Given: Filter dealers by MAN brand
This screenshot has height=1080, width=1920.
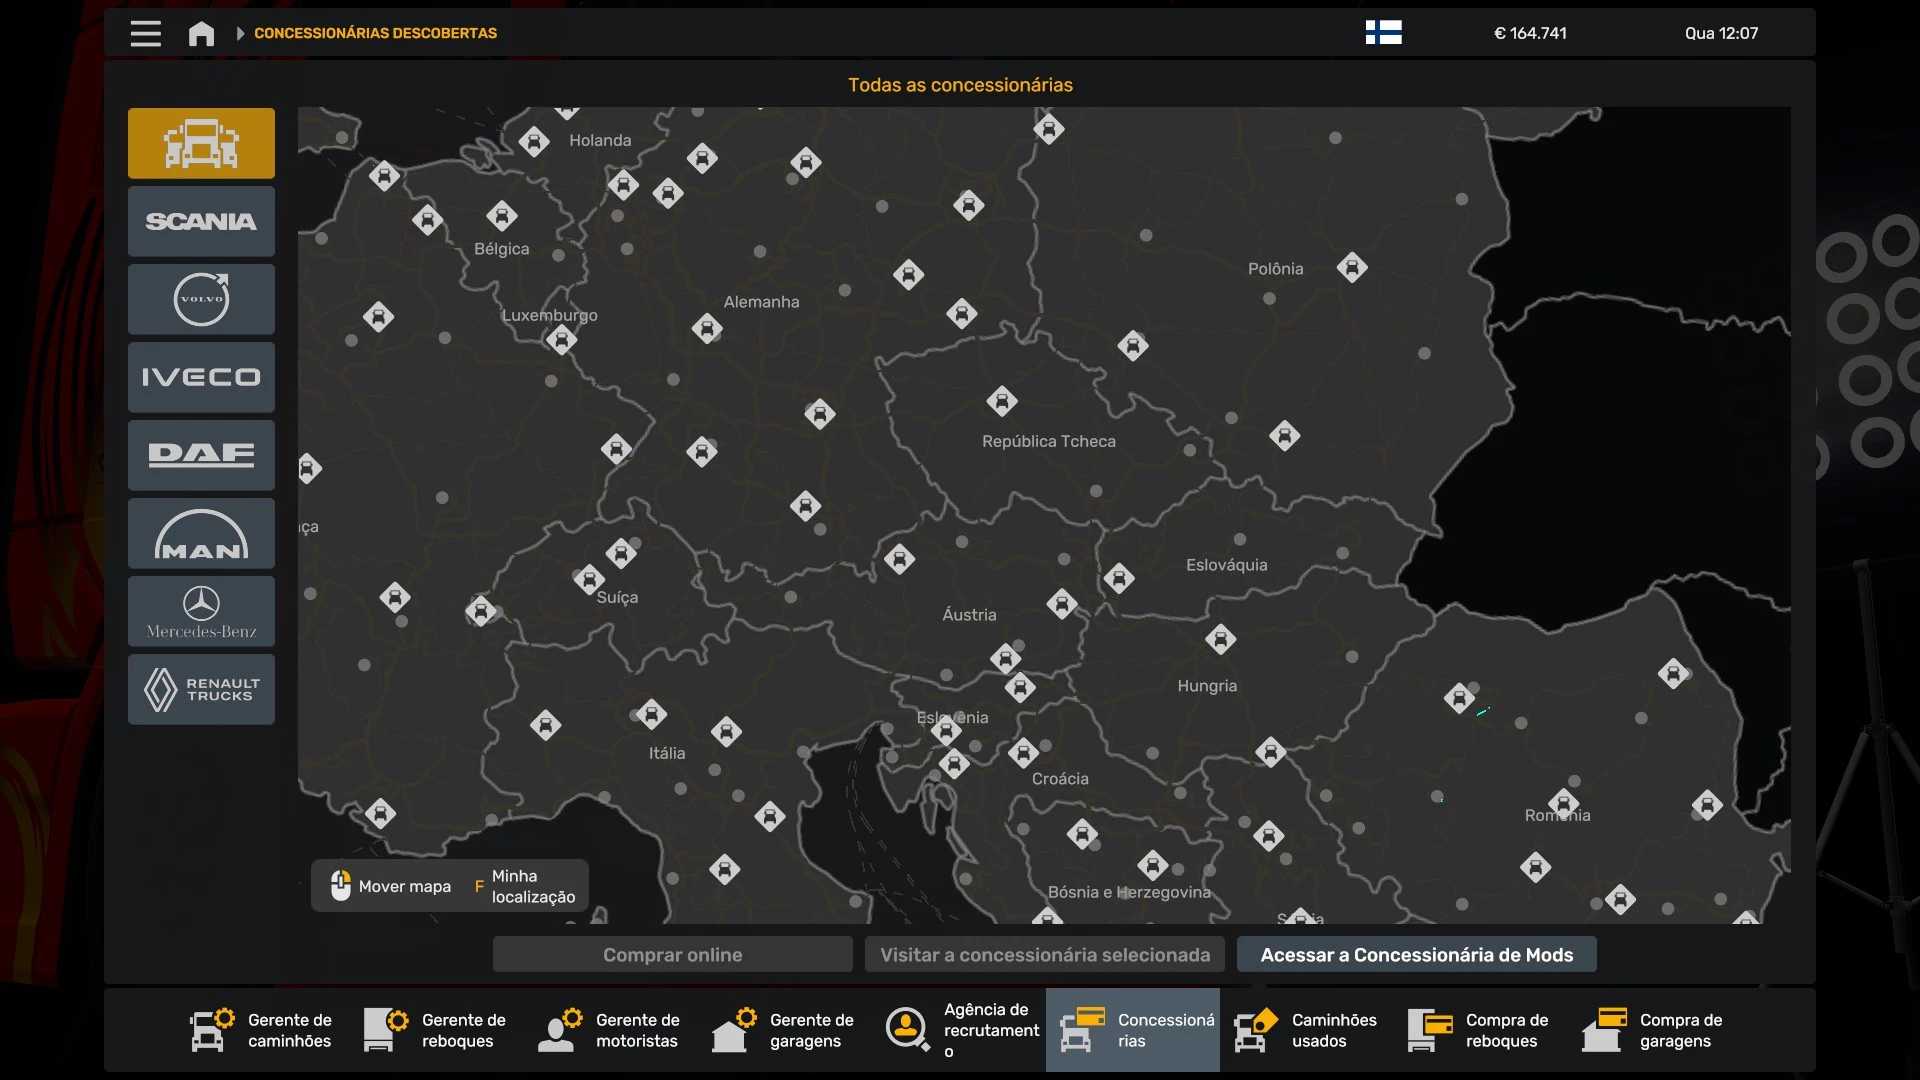Looking at the screenshot, I should [x=201, y=533].
